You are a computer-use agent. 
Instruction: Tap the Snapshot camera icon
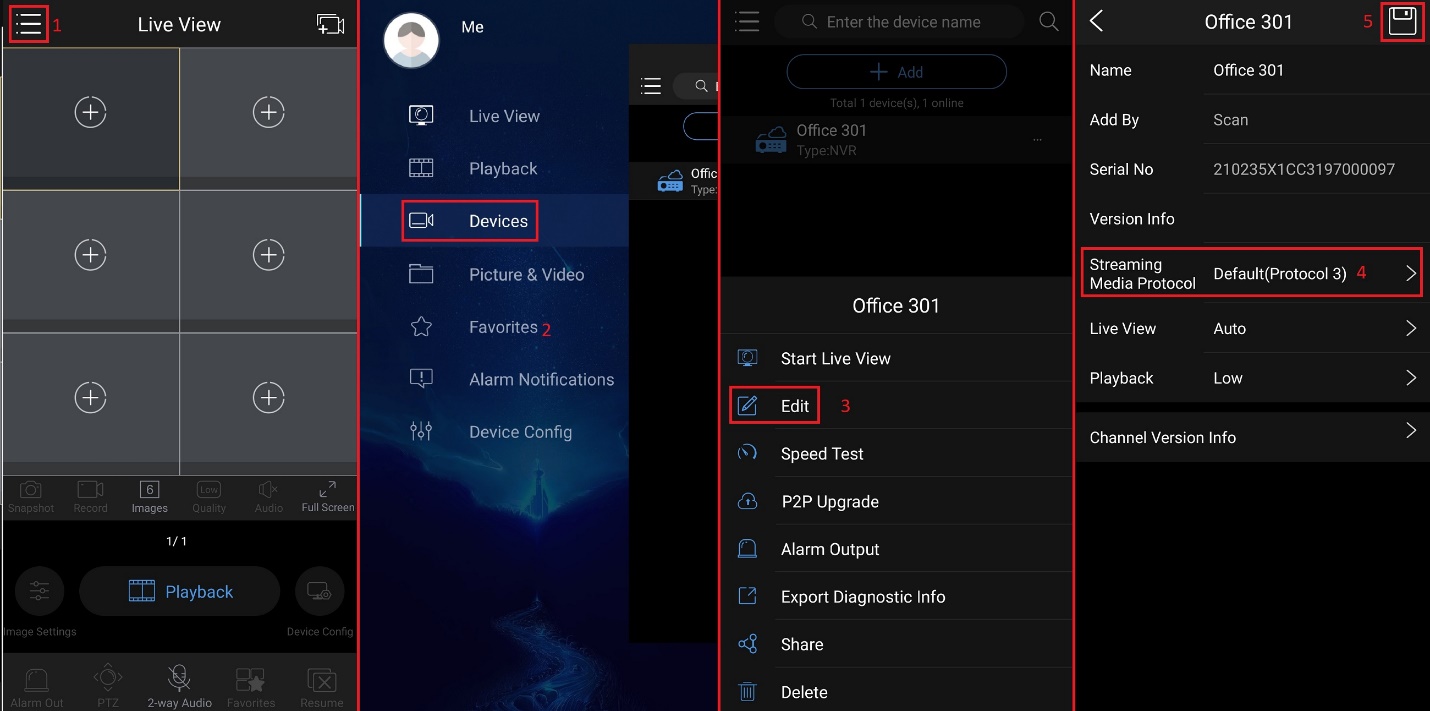click(x=31, y=489)
